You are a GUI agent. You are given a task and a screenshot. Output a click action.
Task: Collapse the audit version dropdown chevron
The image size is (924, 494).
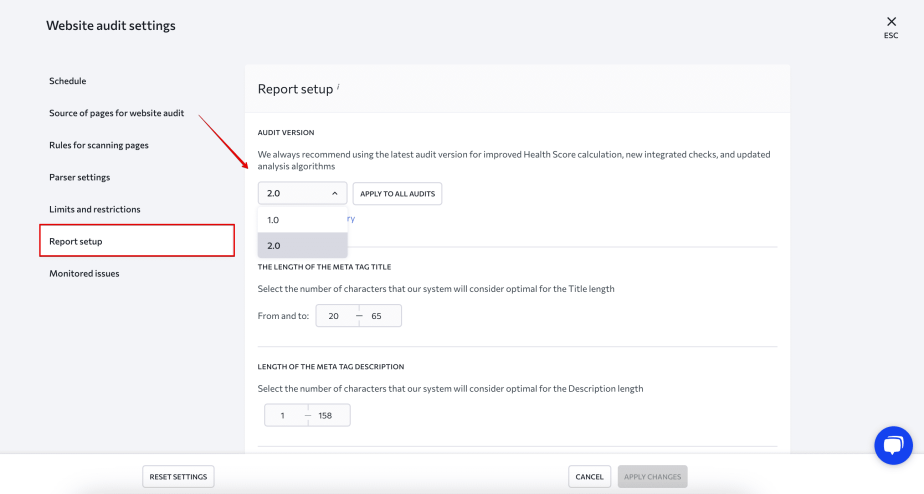pos(335,193)
